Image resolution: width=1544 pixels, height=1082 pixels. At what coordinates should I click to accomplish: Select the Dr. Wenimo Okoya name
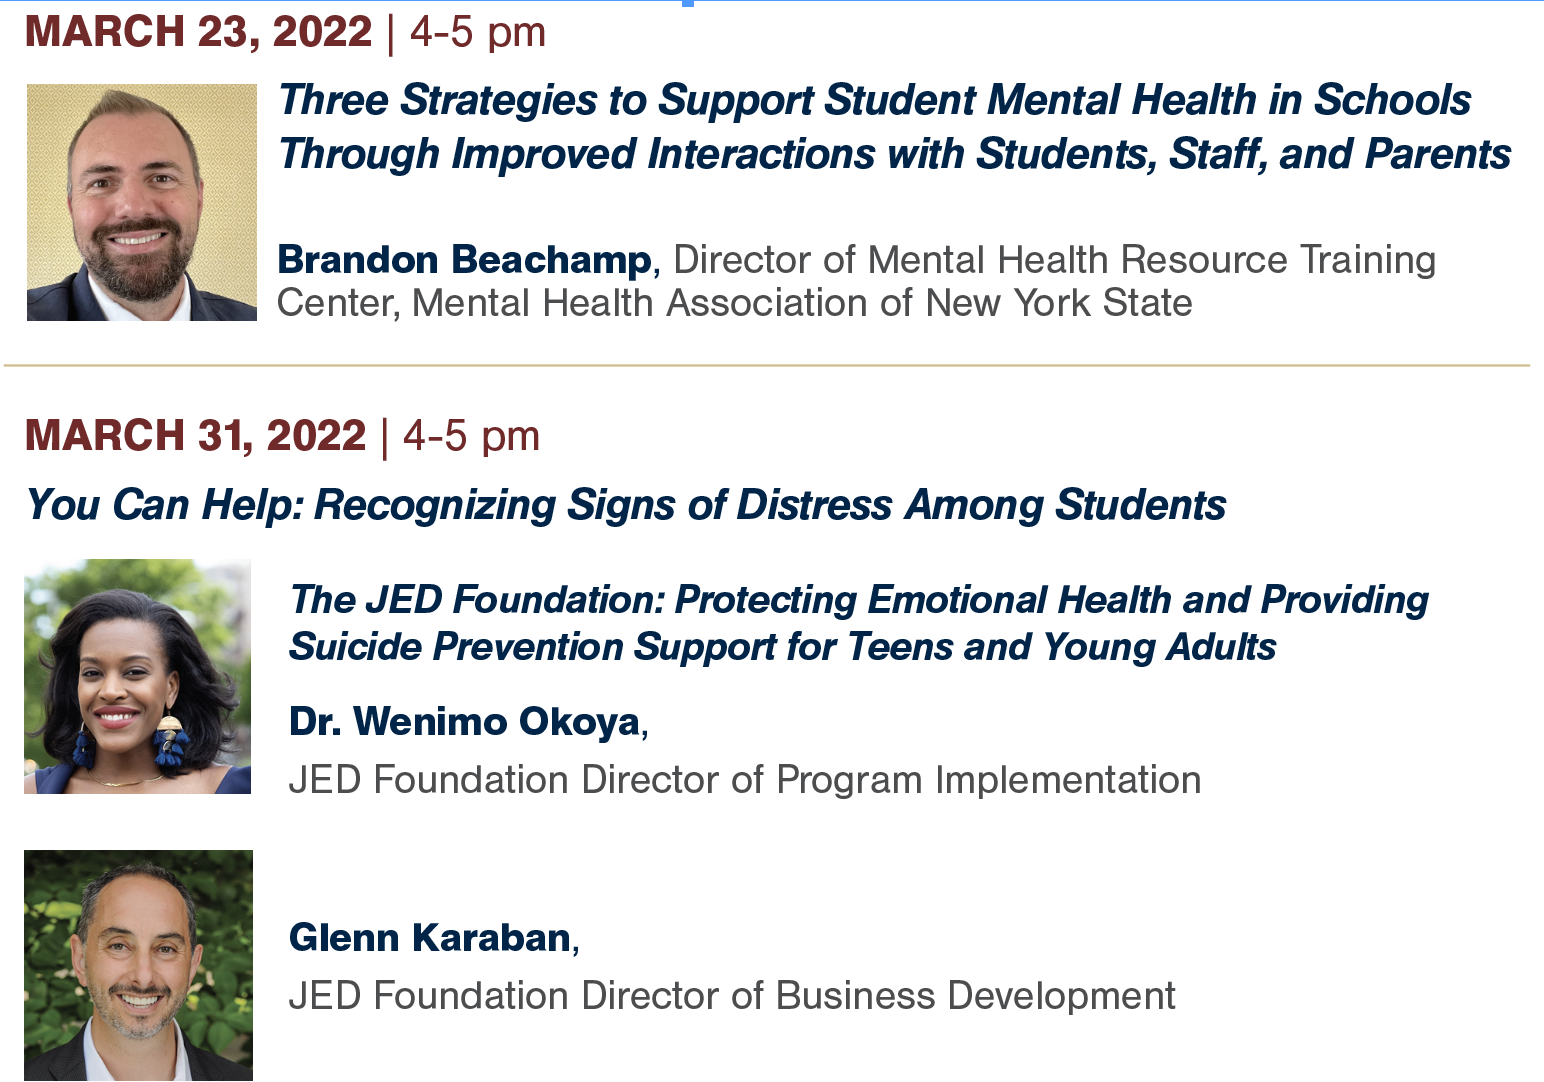click(x=465, y=721)
